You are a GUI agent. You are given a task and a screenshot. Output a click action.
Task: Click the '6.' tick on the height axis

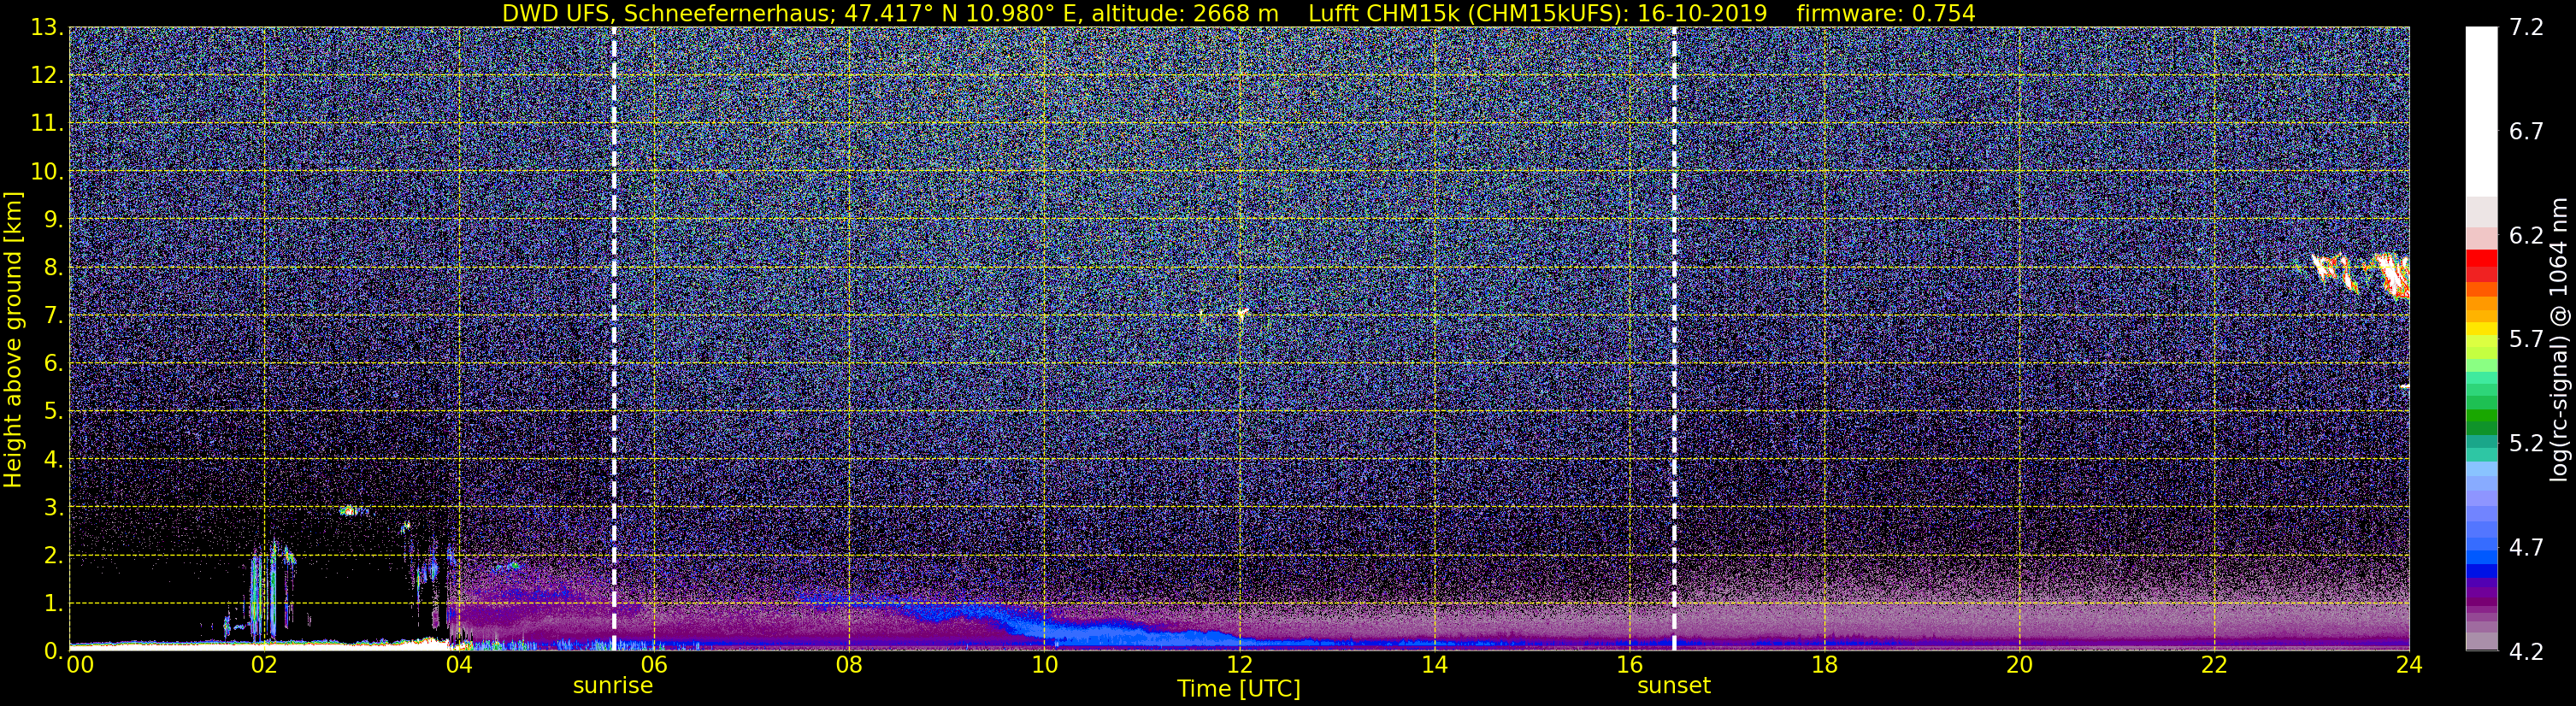coord(53,364)
